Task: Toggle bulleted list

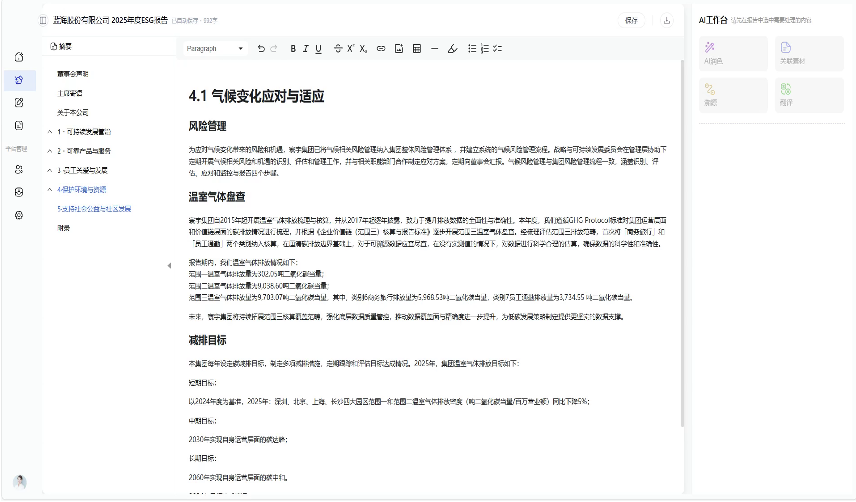Action: point(472,49)
